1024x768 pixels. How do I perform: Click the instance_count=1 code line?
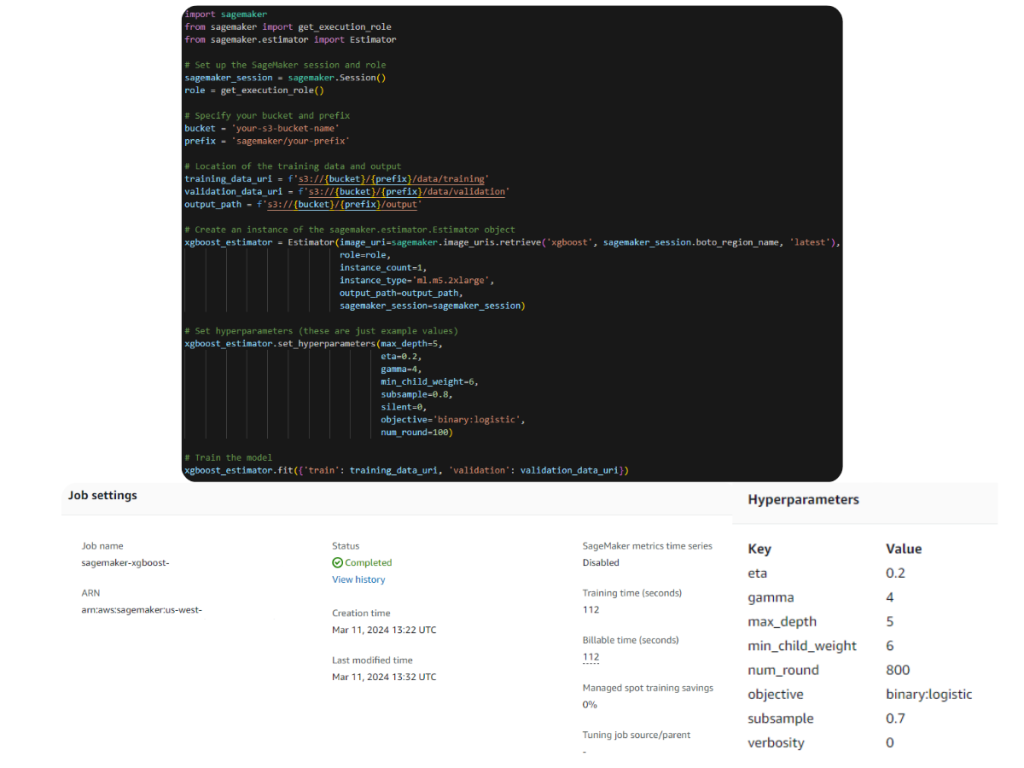click(x=383, y=268)
